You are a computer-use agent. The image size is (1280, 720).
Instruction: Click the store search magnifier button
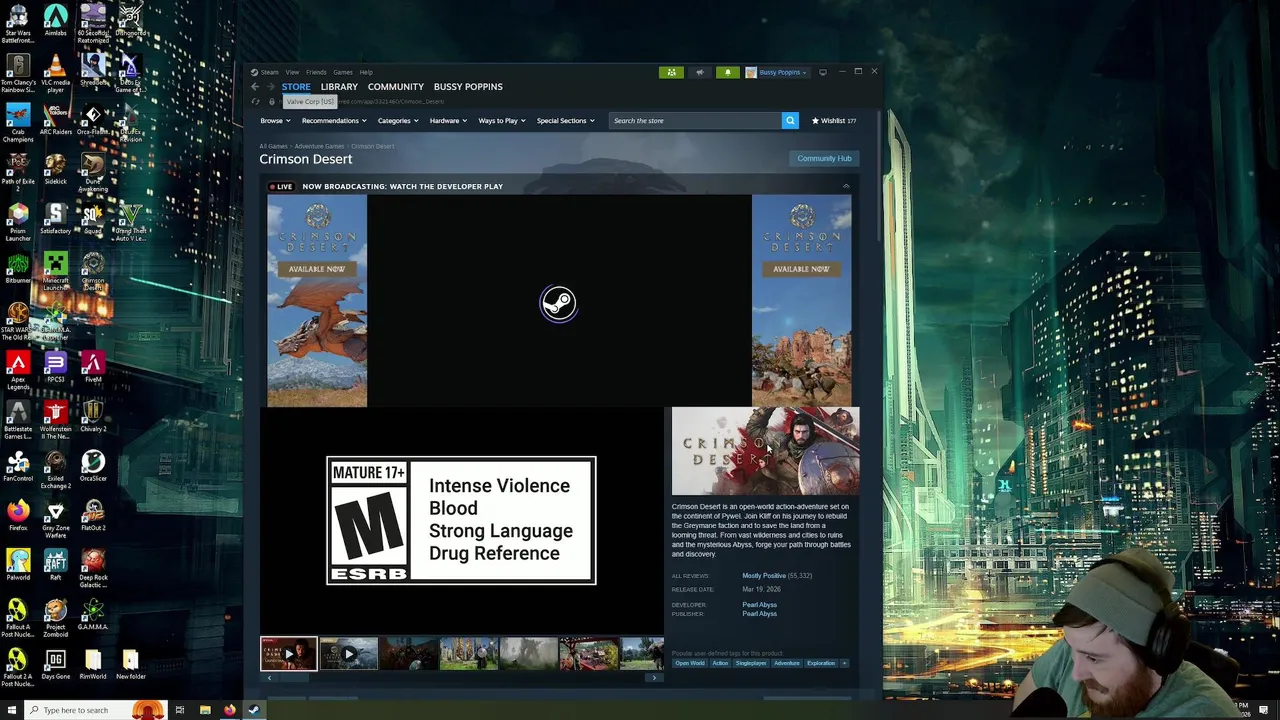[x=790, y=121]
